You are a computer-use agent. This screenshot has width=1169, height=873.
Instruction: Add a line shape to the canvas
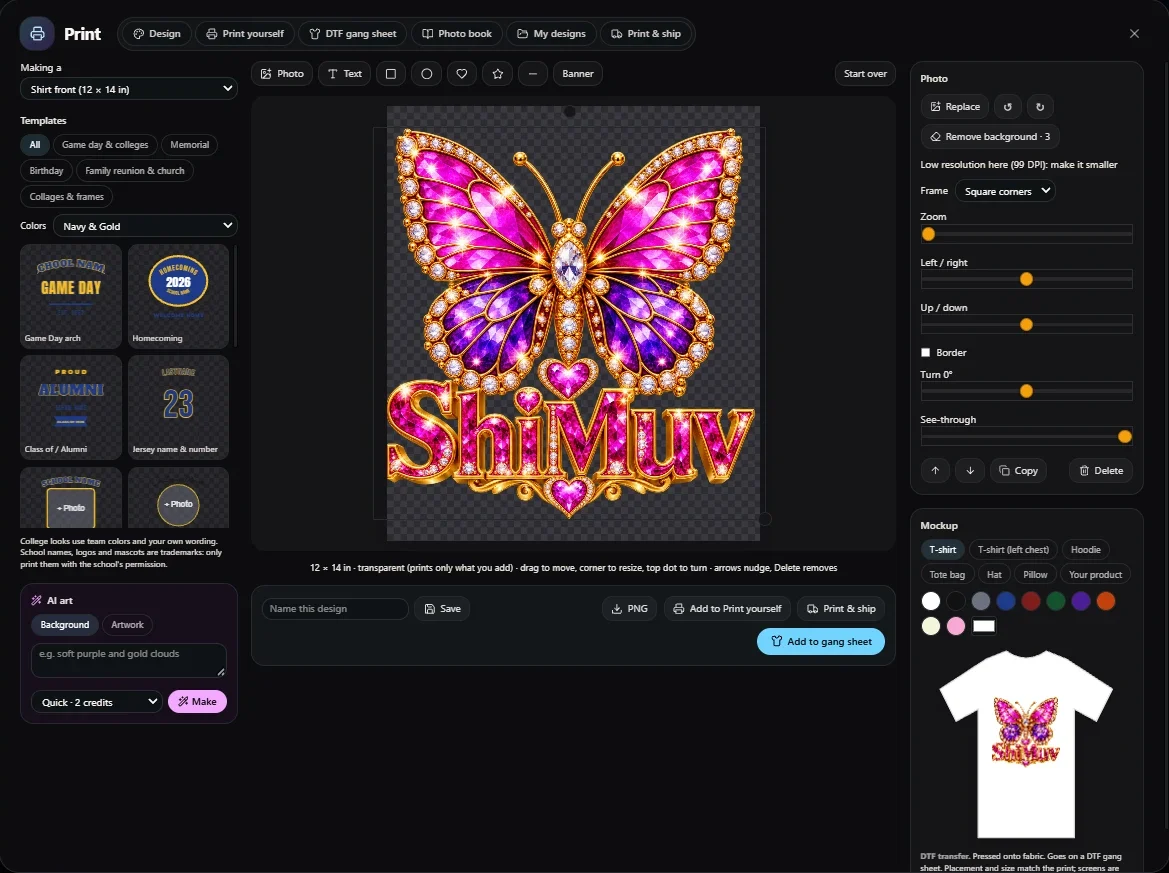(533, 74)
